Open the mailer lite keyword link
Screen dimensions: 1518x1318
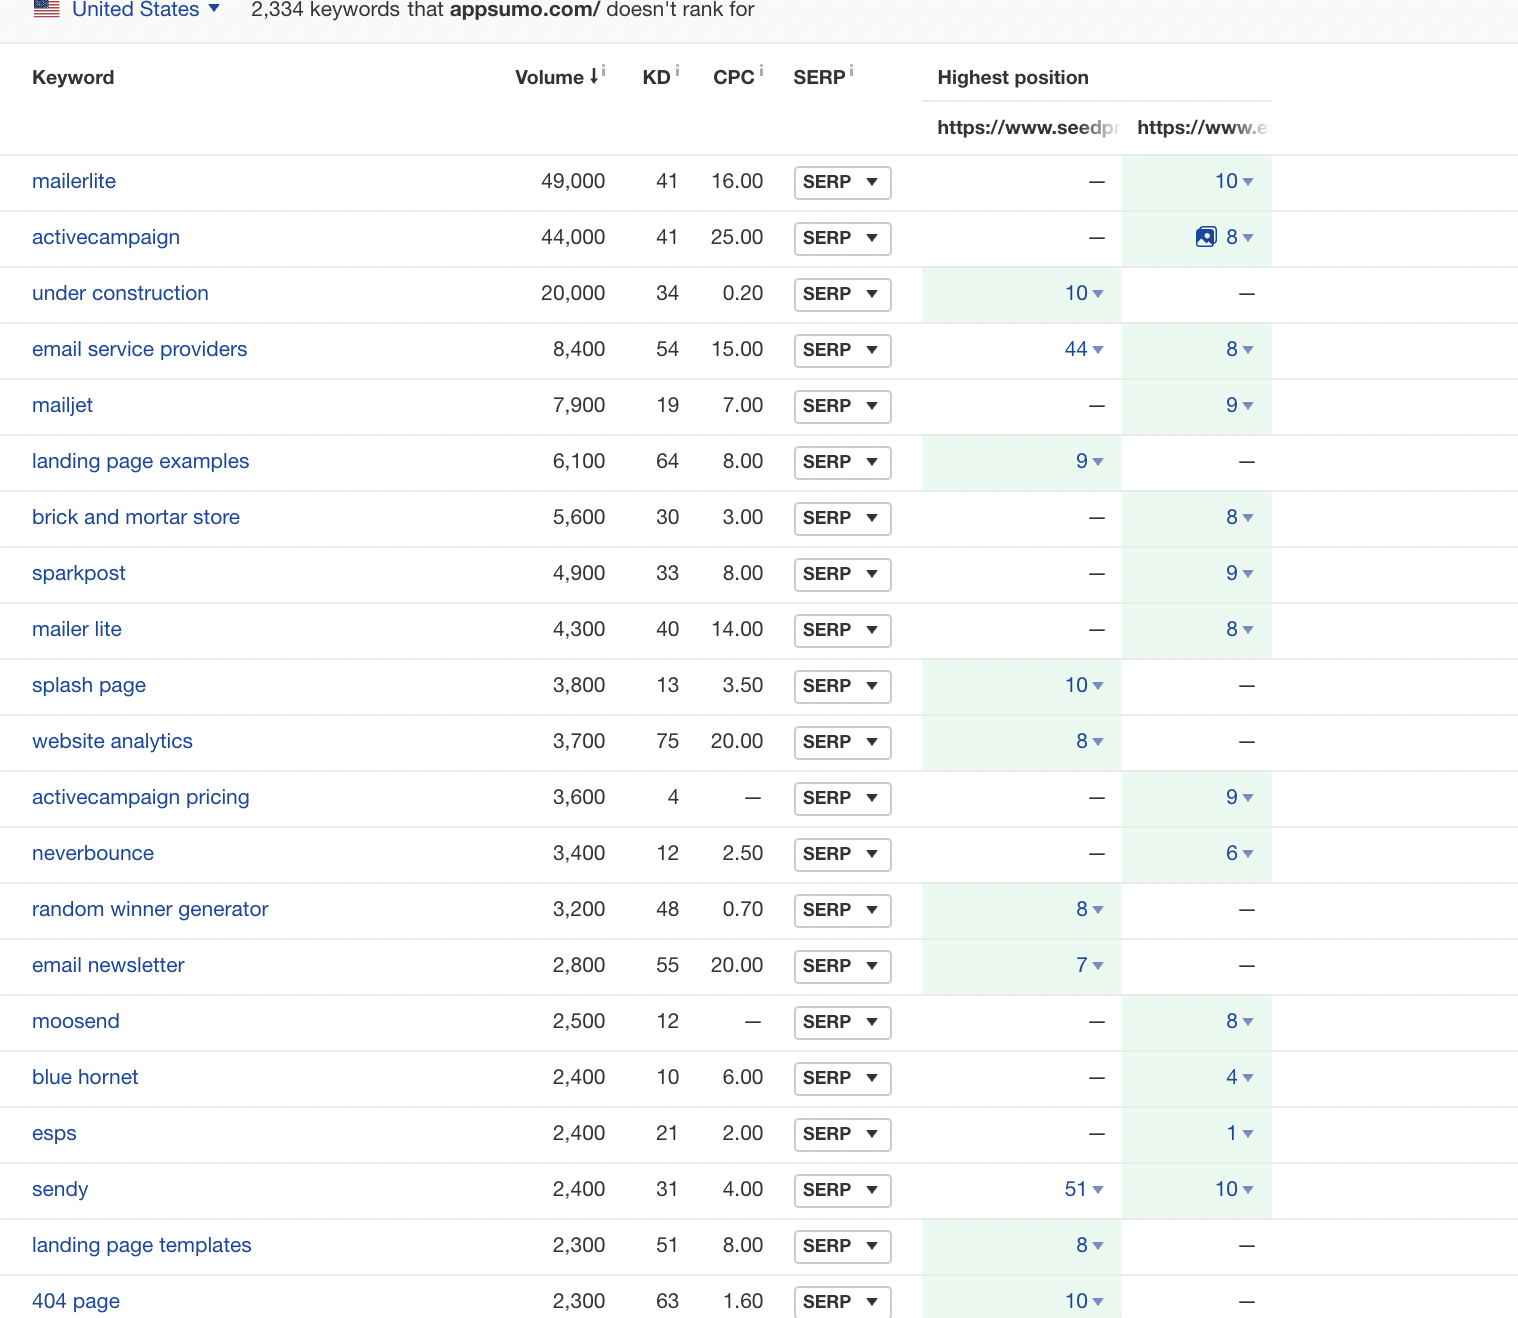click(x=77, y=629)
